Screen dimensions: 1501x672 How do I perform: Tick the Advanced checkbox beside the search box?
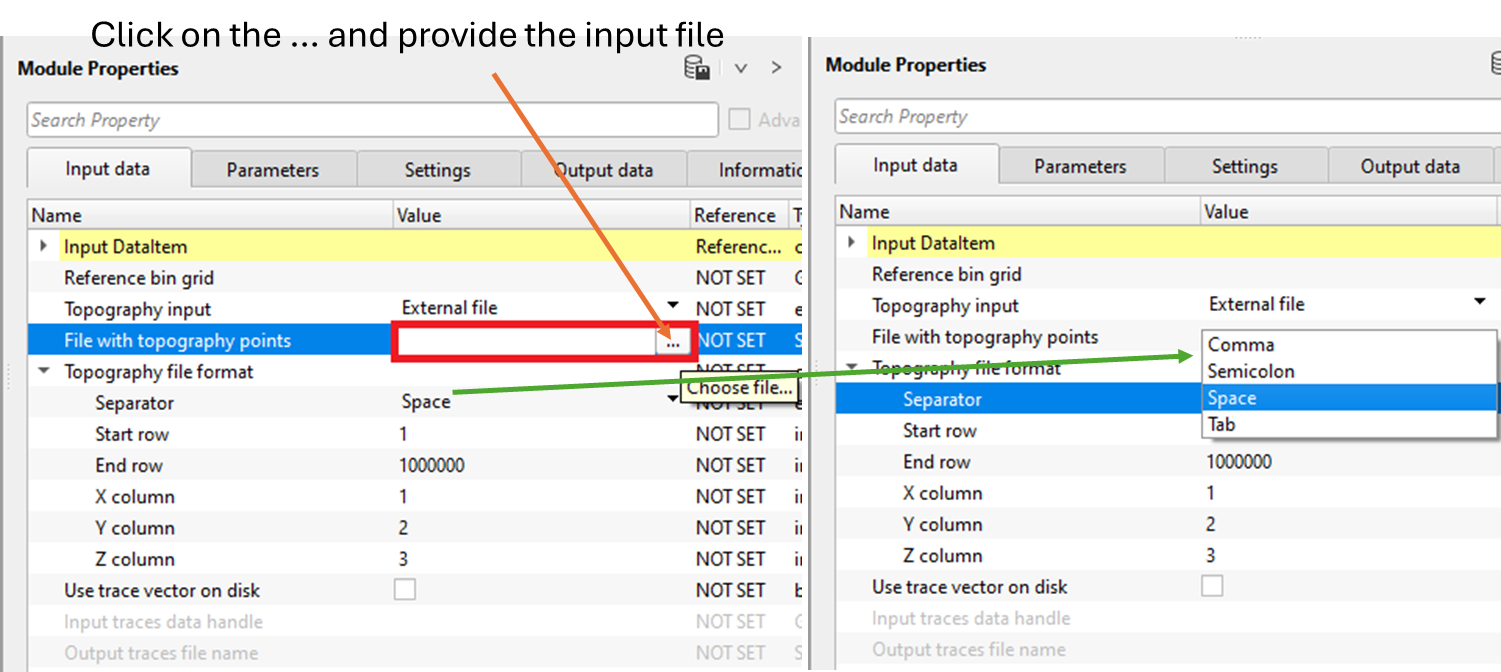pyautogui.click(x=739, y=120)
